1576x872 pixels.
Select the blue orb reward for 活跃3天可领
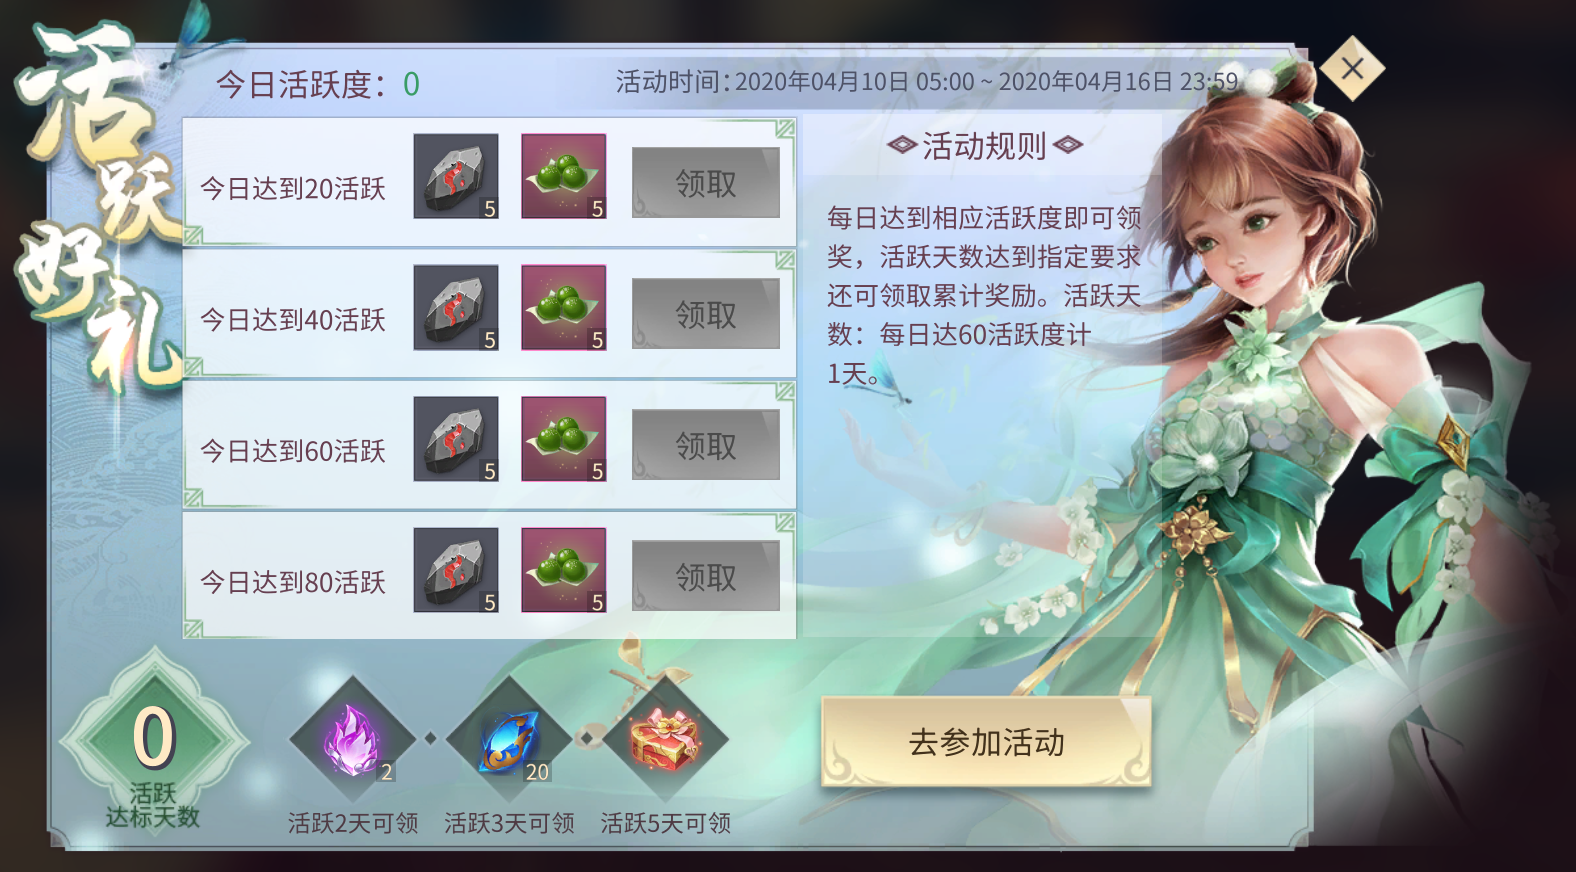pyautogui.click(x=509, y=740)
